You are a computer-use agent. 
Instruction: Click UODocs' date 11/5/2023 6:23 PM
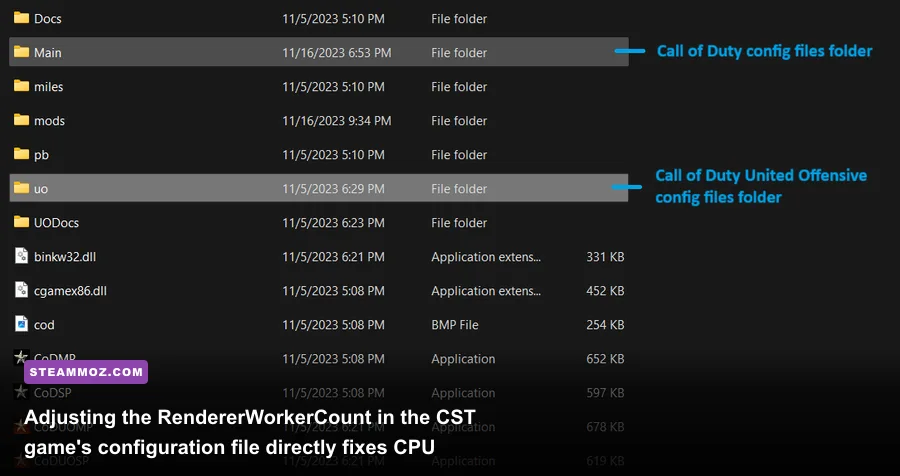coord(333,223)
